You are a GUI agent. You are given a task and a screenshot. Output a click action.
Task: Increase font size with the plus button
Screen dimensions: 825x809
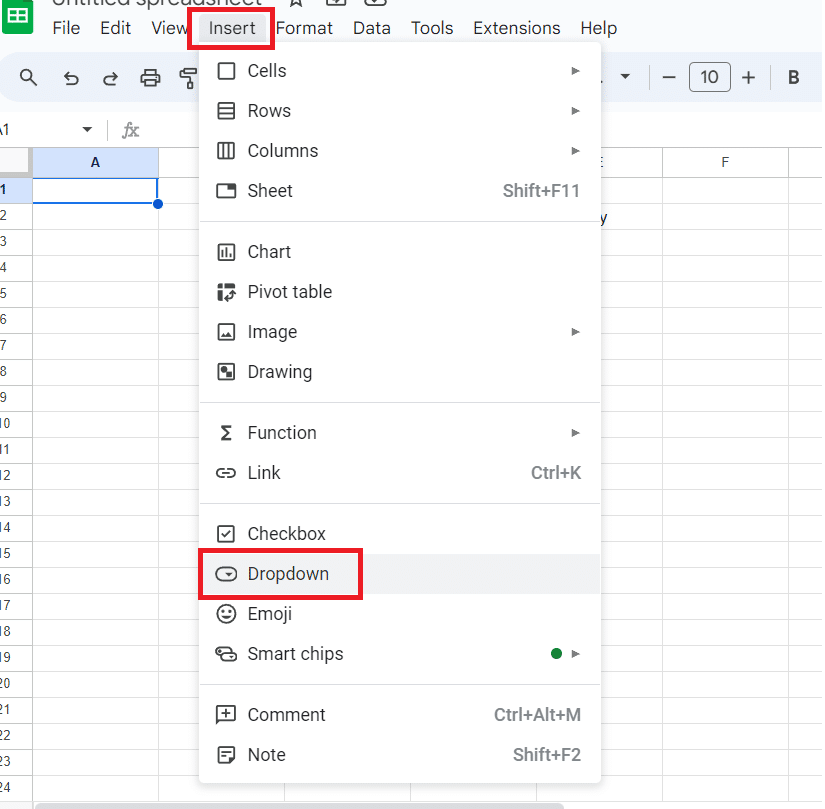748,77
